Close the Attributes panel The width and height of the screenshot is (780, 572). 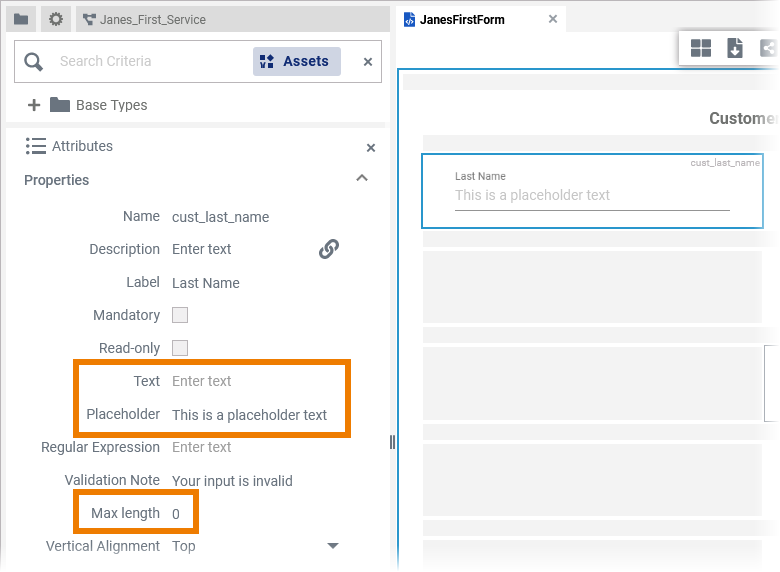(x=371, y=148)
